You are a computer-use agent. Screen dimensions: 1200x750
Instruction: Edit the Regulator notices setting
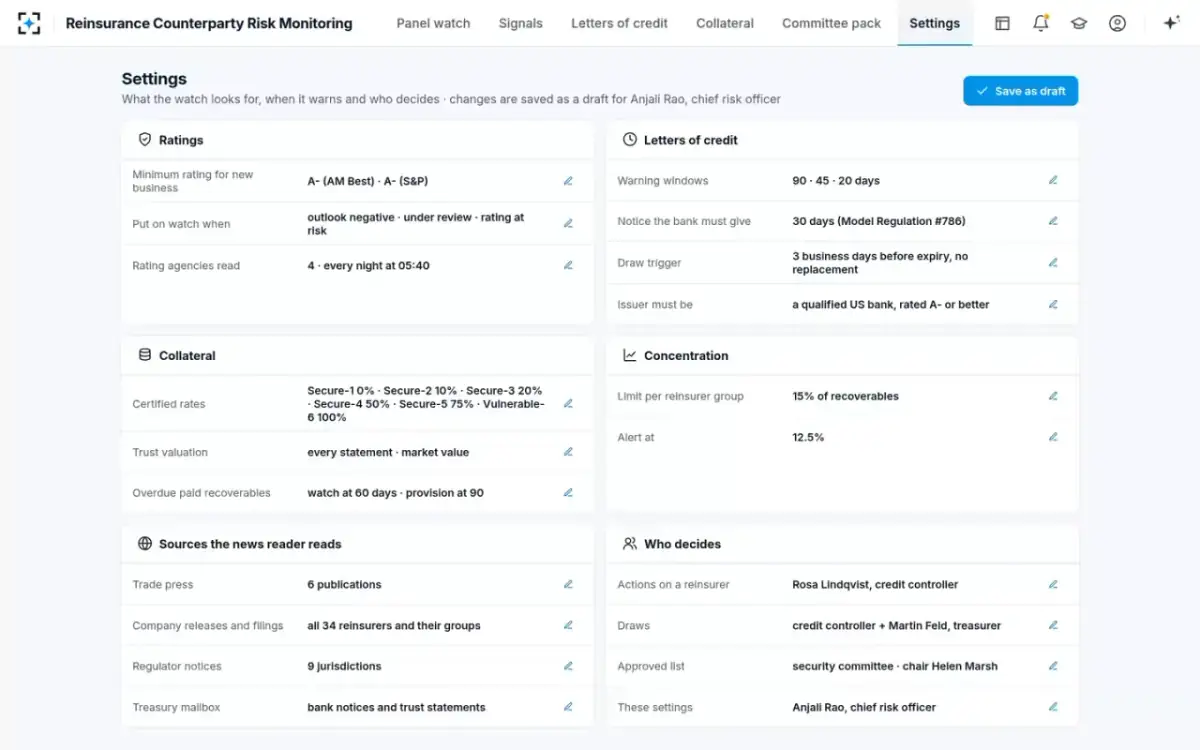568,666
